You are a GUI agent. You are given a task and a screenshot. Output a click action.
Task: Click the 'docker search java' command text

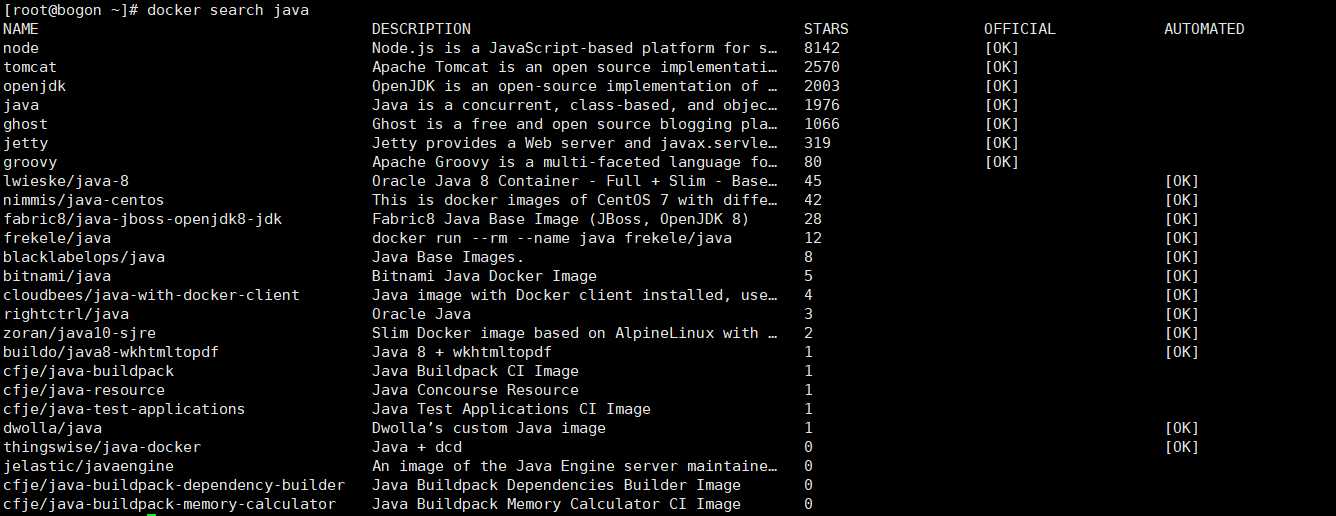coord(228,10)
